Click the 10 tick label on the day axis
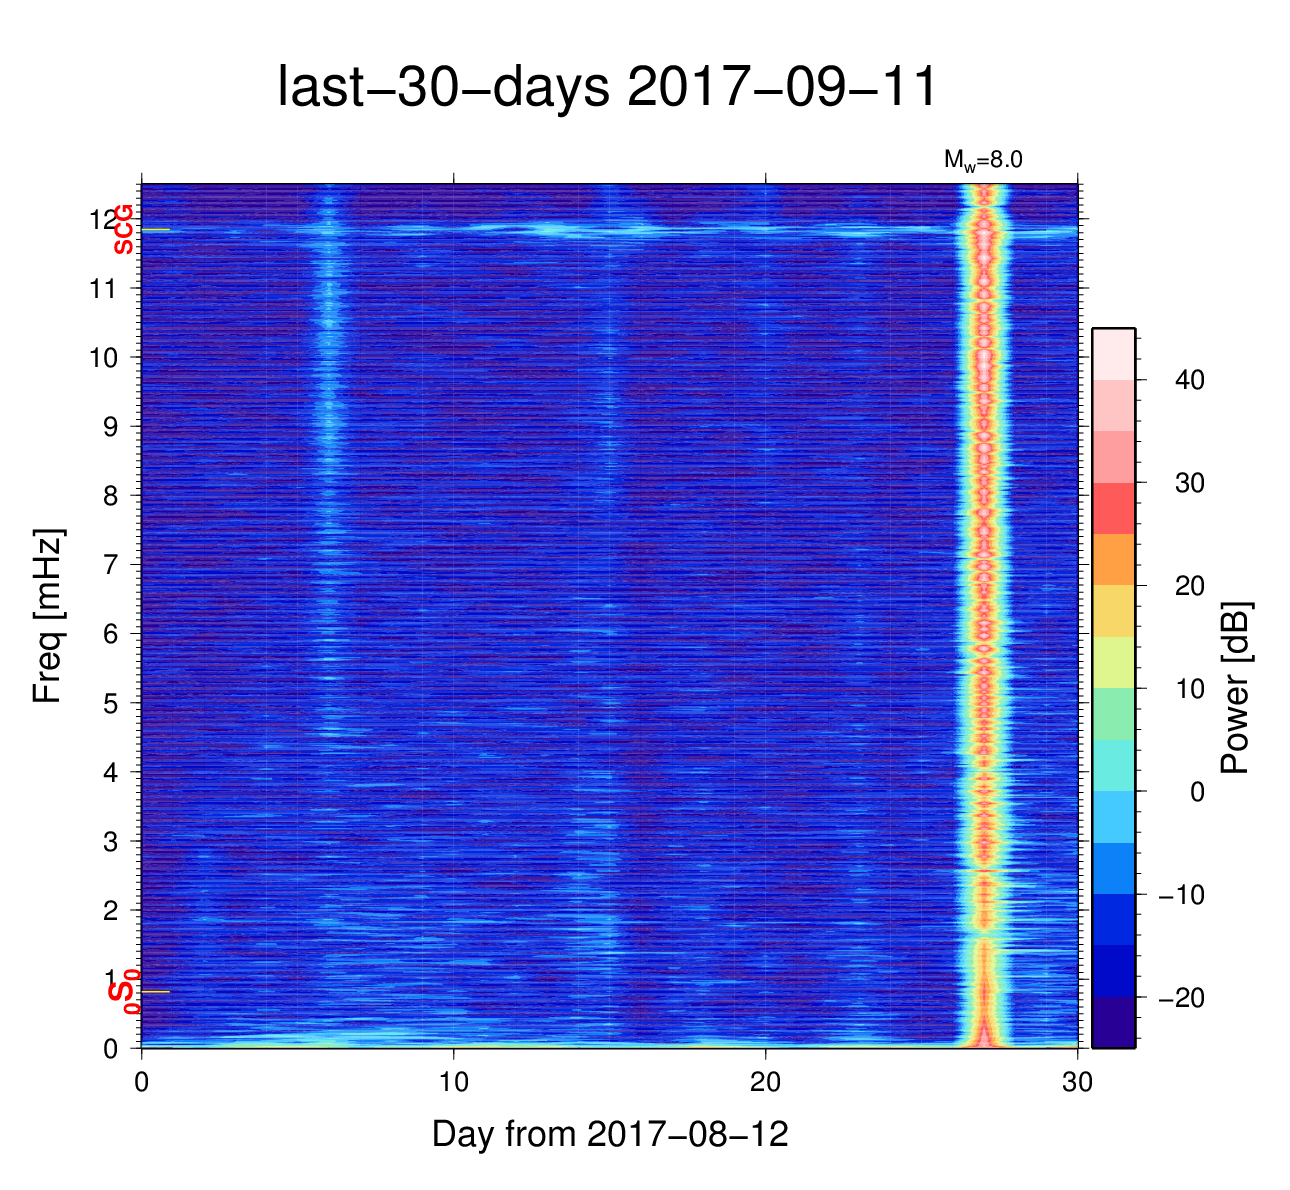 (454, 1083)
